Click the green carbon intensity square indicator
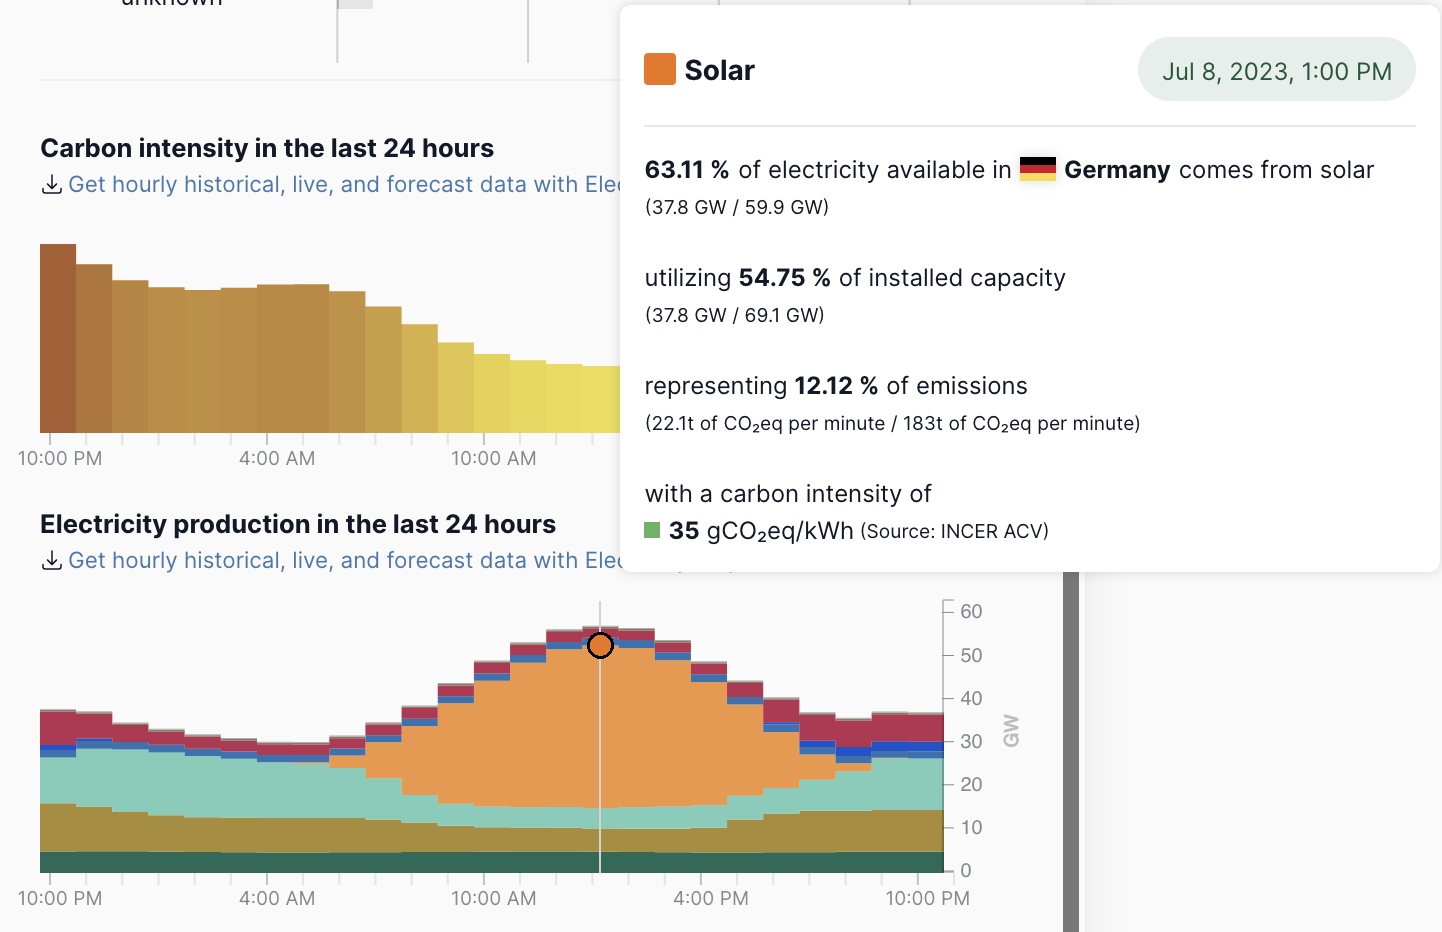The width and height of the screenshot is (1442, 932). click(x=652, y=530)
